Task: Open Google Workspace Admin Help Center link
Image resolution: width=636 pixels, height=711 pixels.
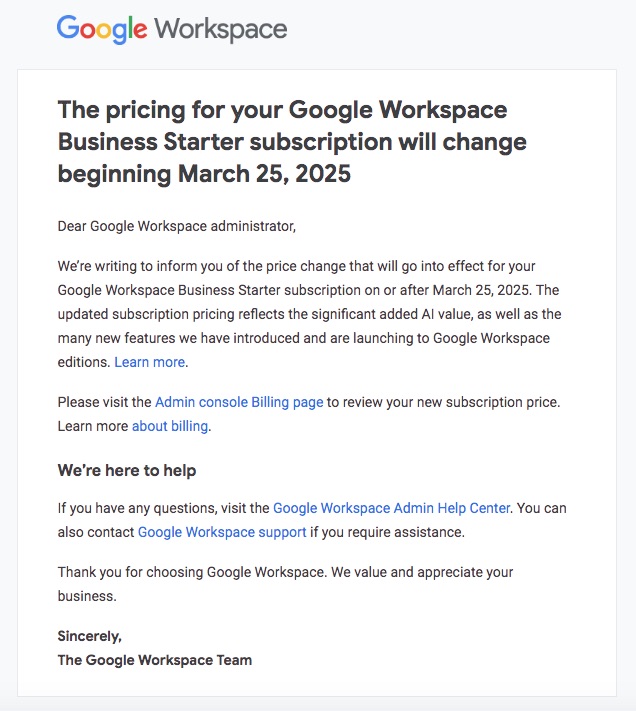Action: click(x=391, y=508)
